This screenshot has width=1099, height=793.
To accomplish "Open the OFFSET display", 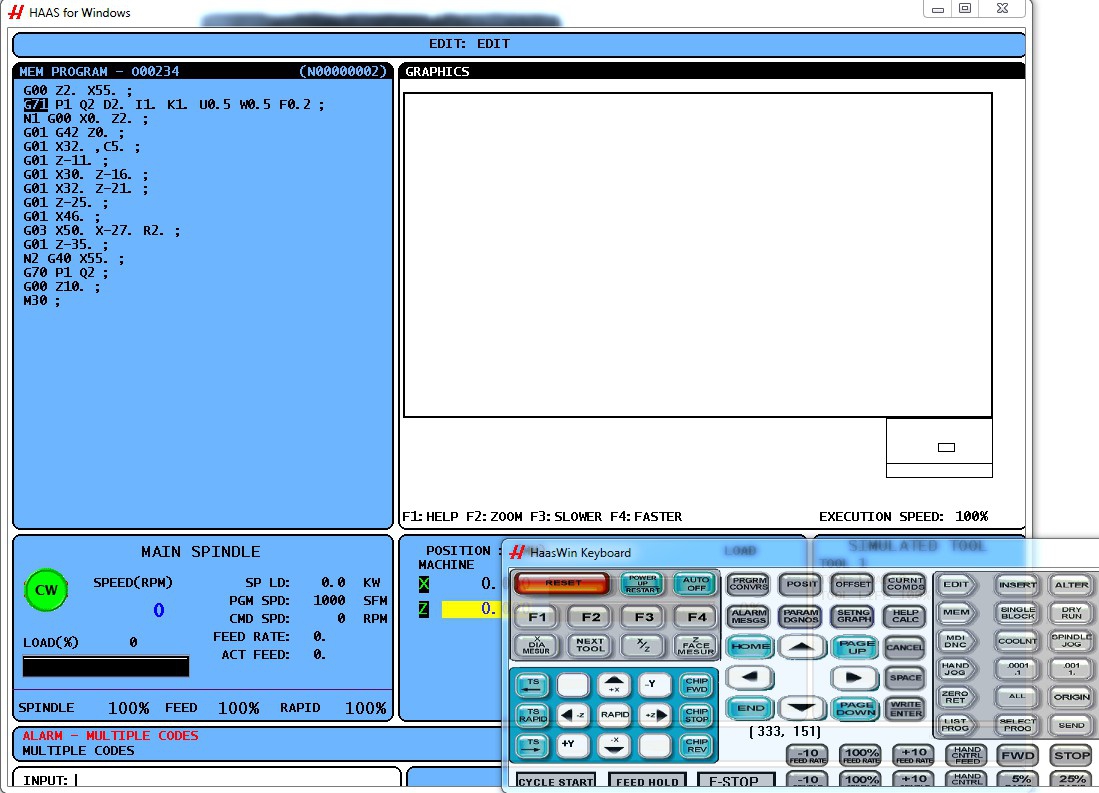I will point(853,584).
